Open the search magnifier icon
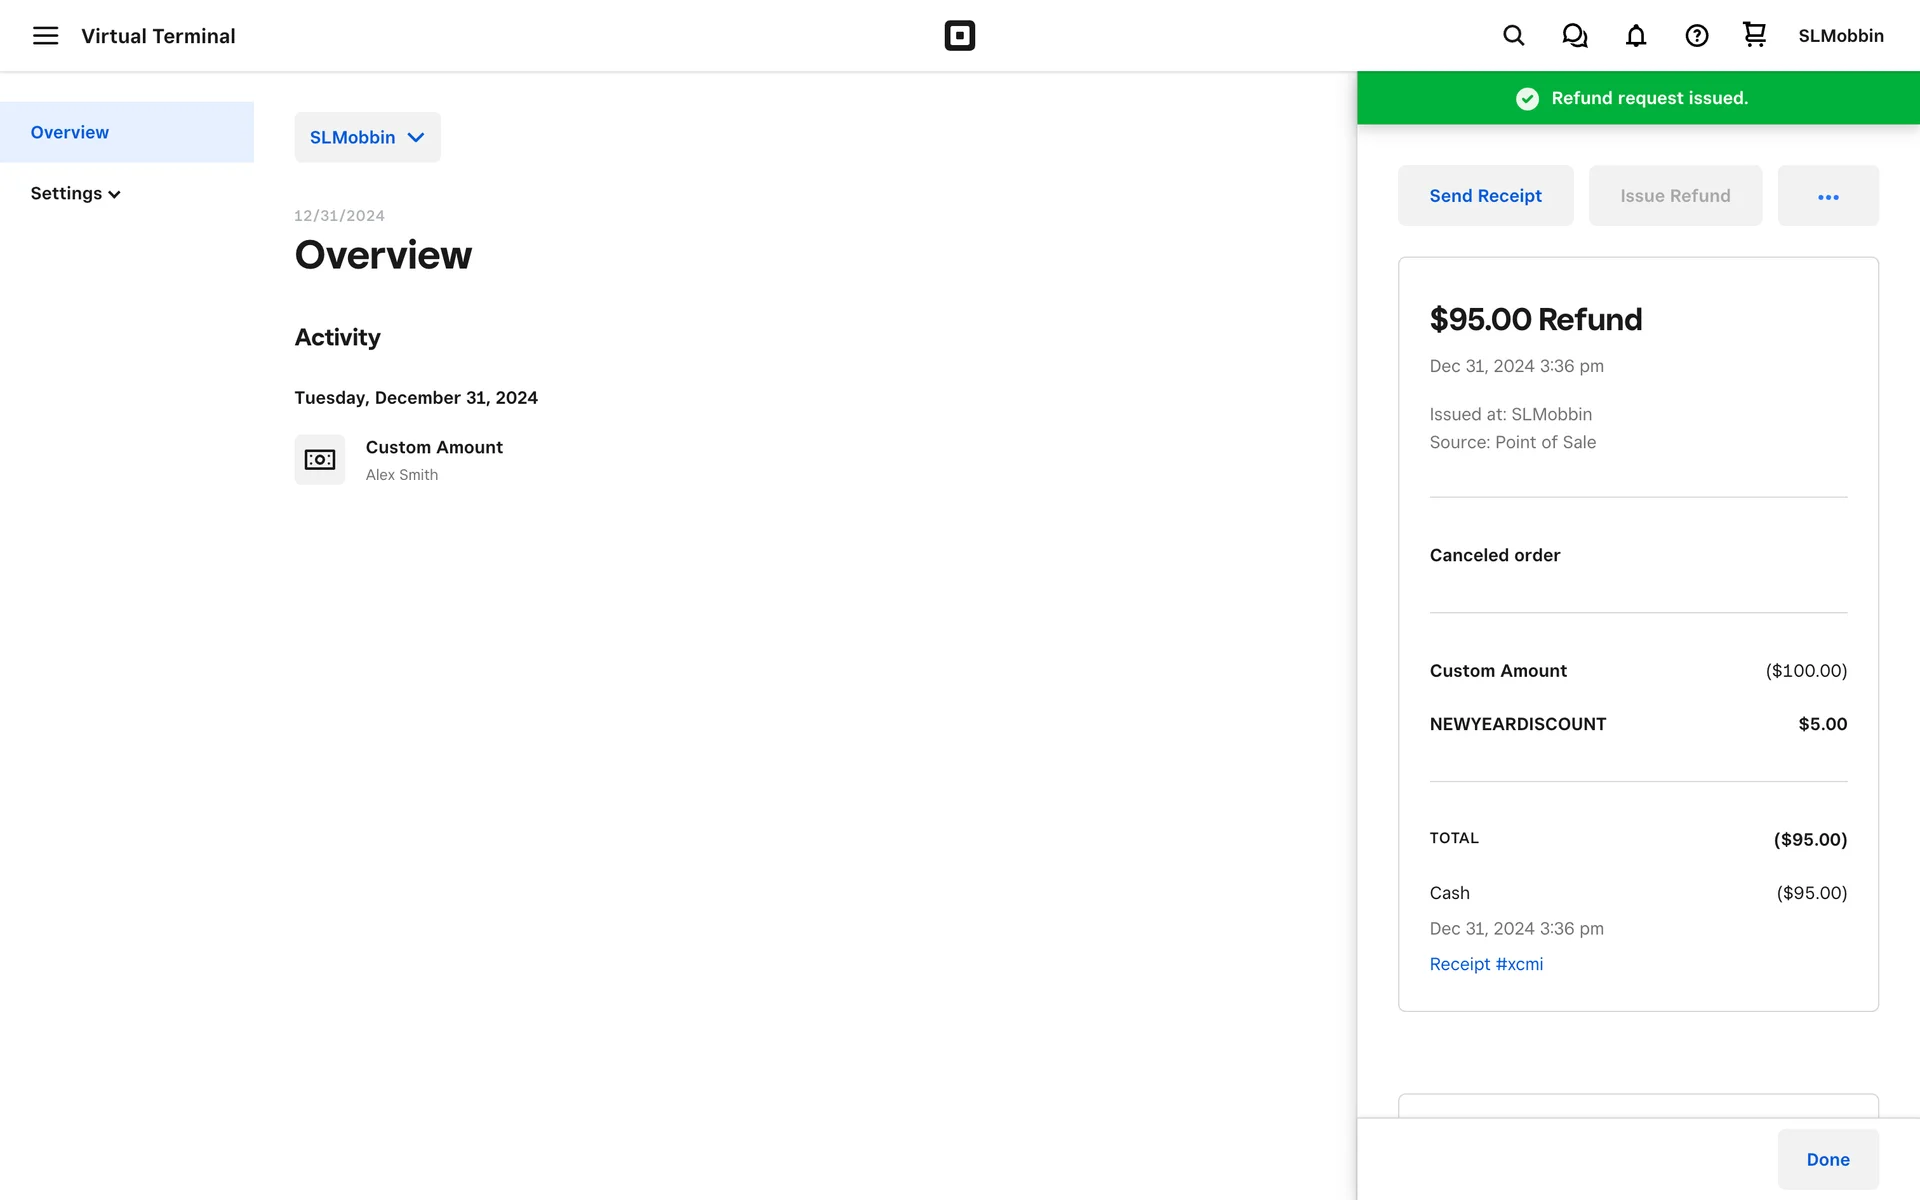The height and width of the screenshot is (1200, 1920). (x=1513, y=36)
